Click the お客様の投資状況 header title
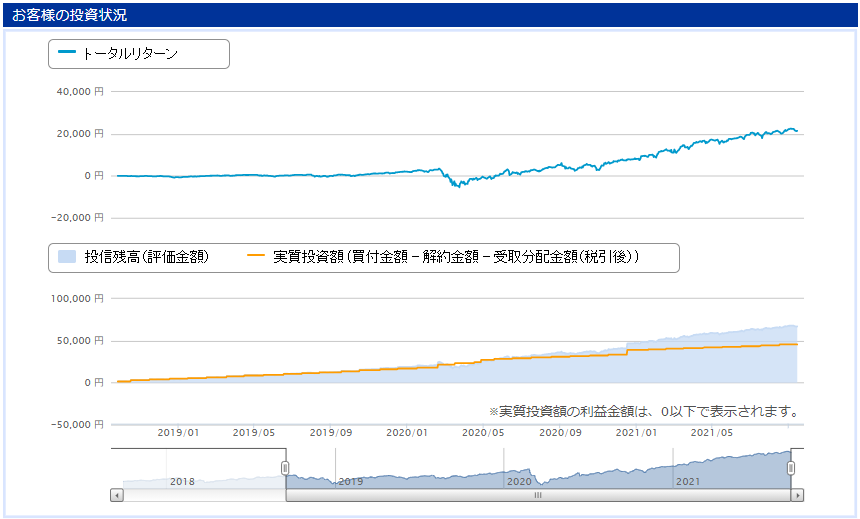Viewport: 860px width, 519px height. [69, 15]
